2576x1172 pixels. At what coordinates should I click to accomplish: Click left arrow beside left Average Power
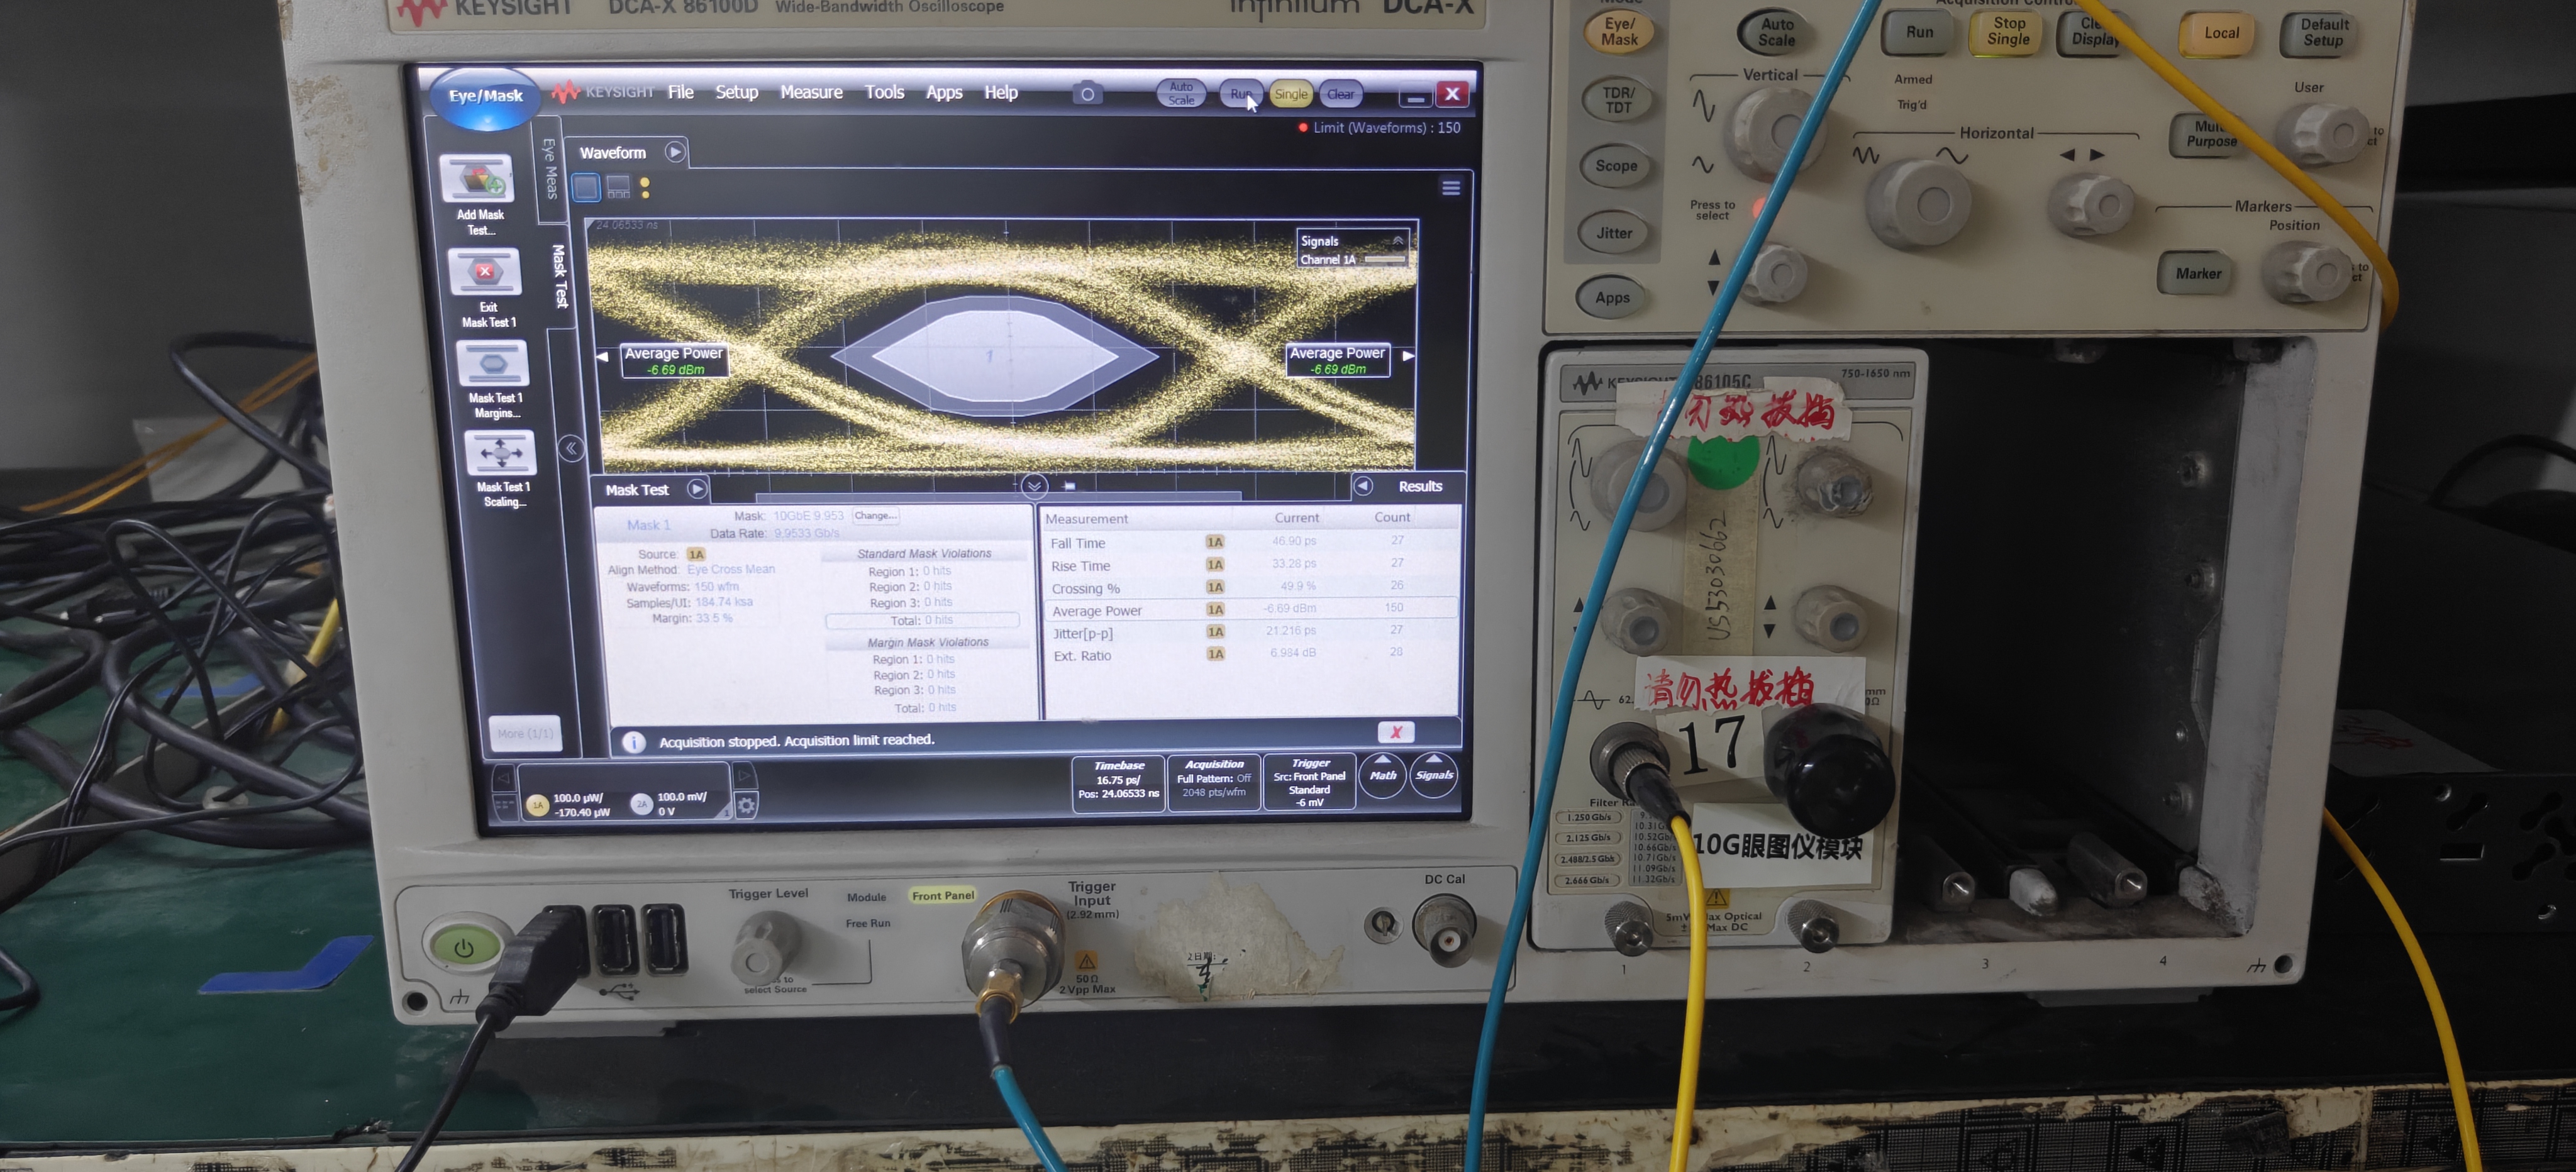[x=603, y=357]
